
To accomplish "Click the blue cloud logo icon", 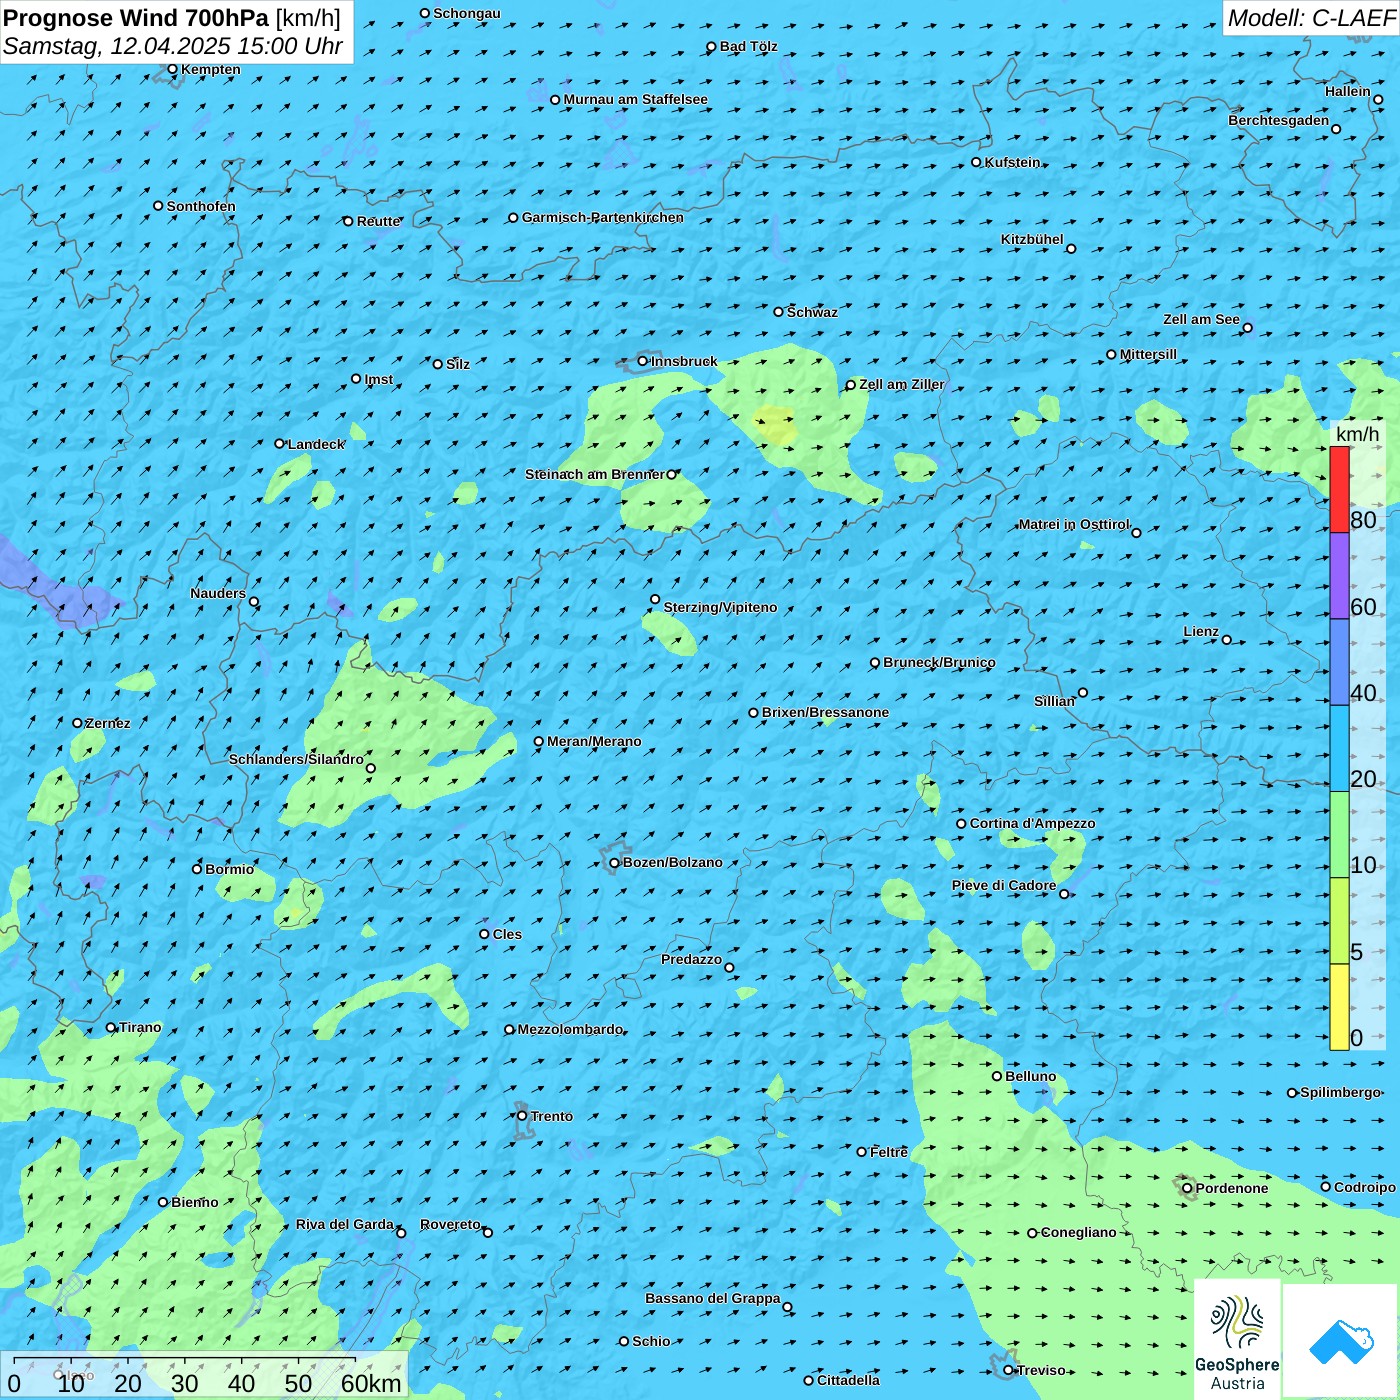I will (x=1341, y=1341).
